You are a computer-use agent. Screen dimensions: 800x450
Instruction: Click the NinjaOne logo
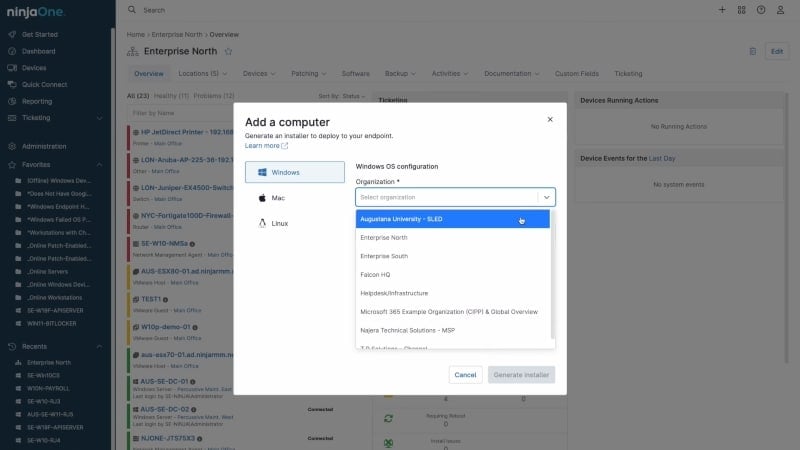point(36,12)
